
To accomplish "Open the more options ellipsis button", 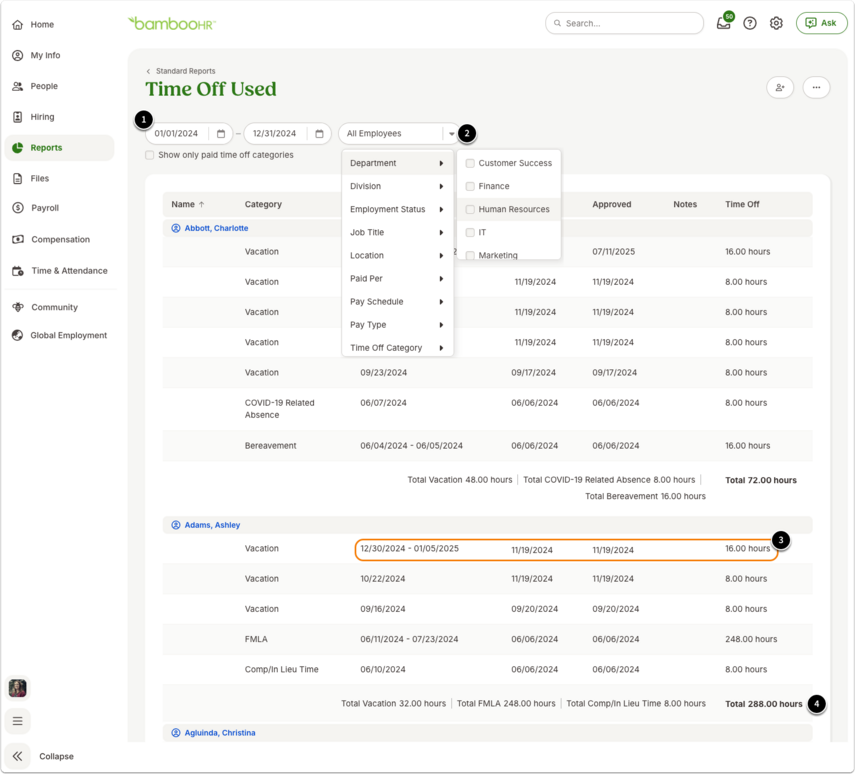I will click(x=816, y=87).
